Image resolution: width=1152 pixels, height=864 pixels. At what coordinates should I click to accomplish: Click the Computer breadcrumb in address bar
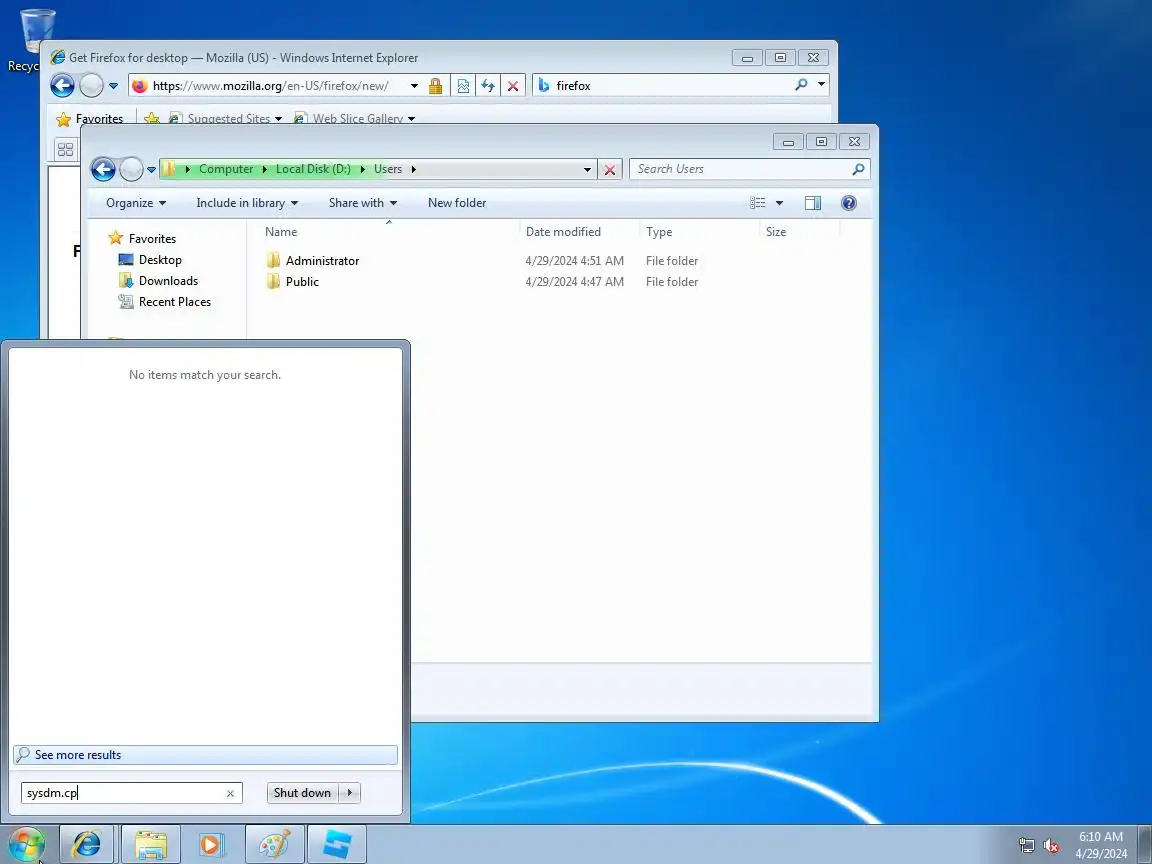point(226,169)
